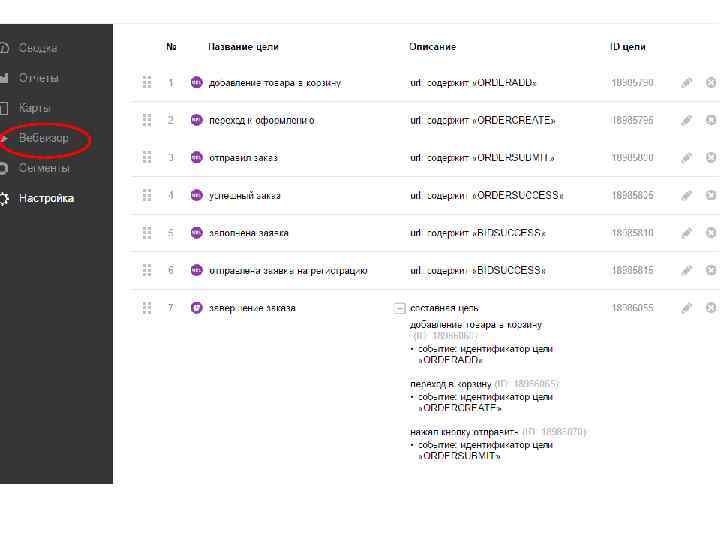Screen dimensions: 720x540
Task: Go to Сводка section
Action: click(38, 48)
